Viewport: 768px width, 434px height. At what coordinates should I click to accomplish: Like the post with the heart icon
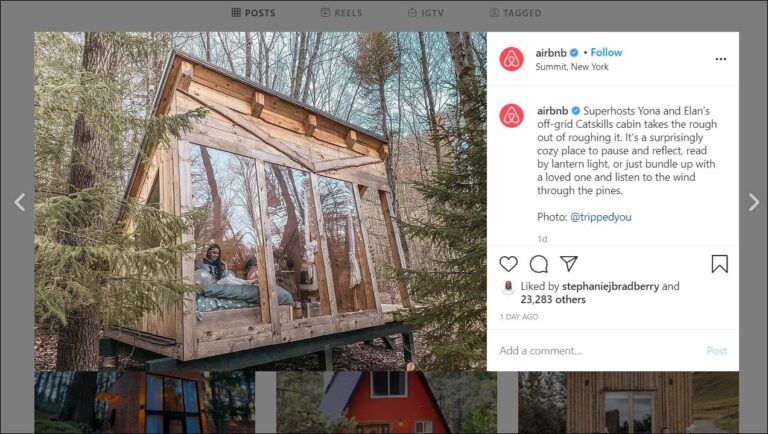(508, 264)
